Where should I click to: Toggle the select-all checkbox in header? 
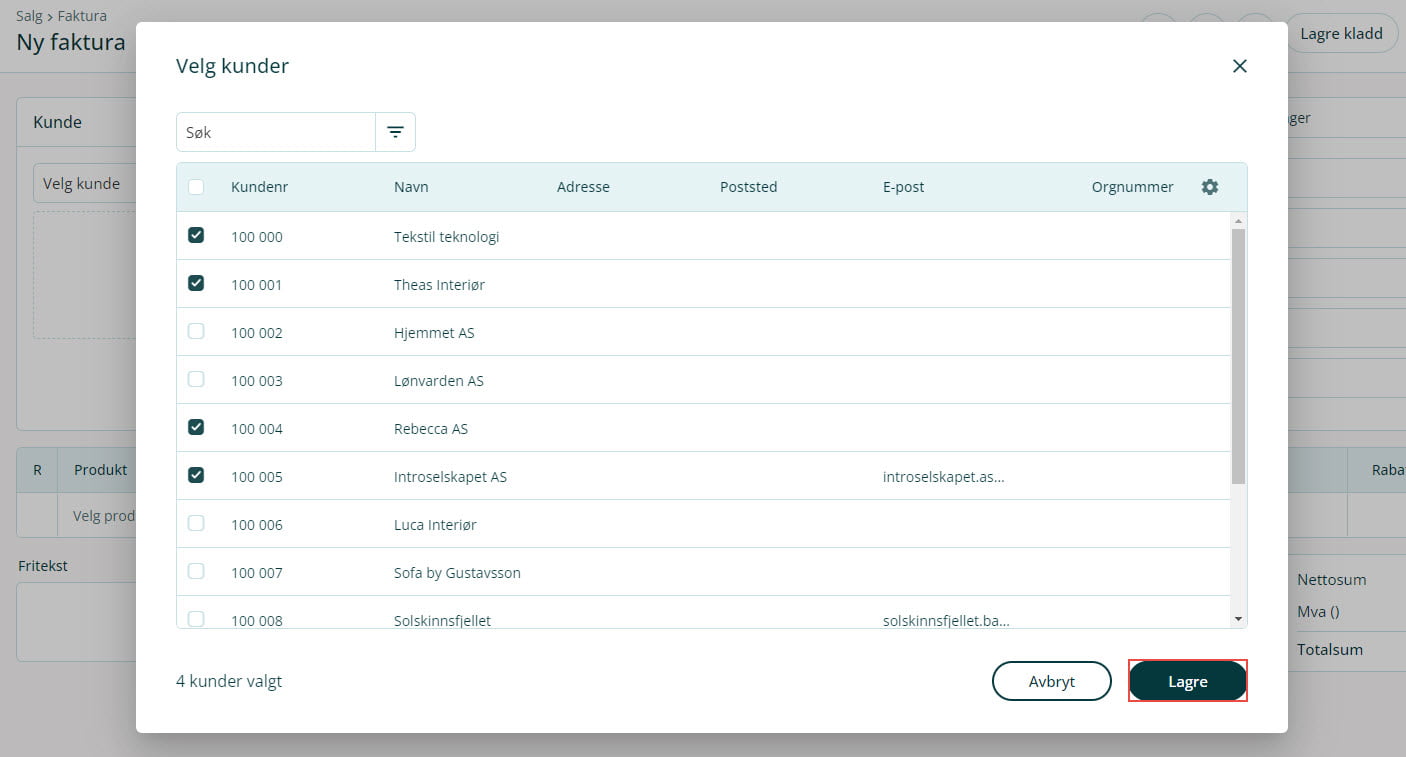pos(196,187)
